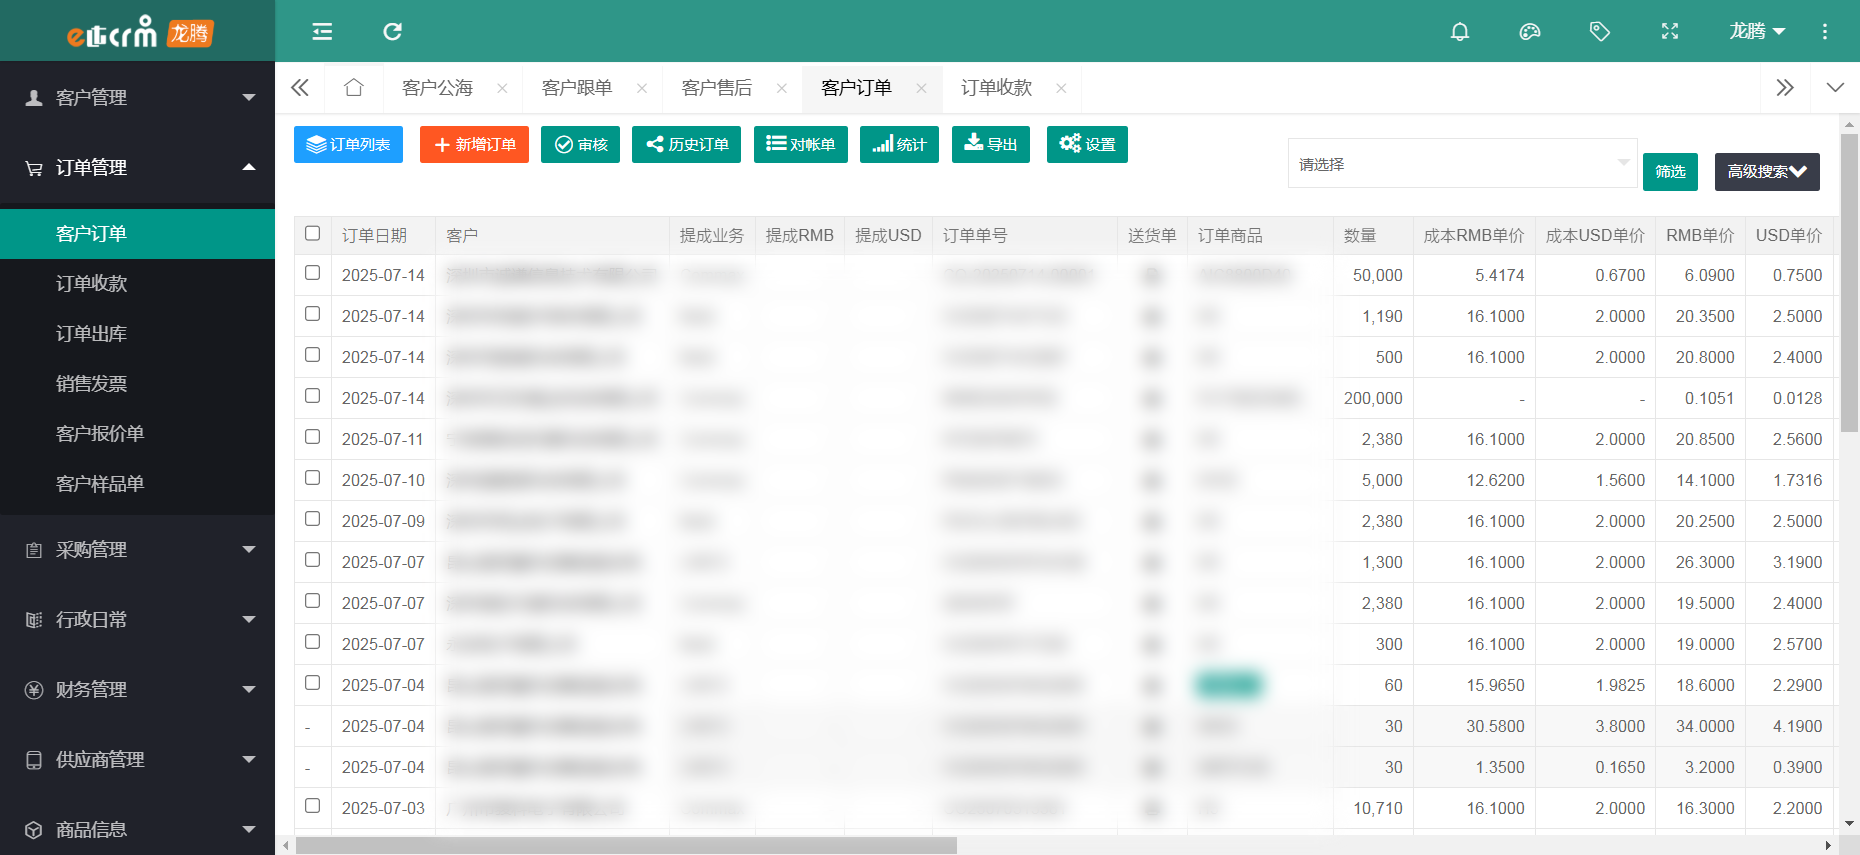Expand the 高级搜索 advanced search panel
Screen dimensions: 1860x855
tap(1766, 172)
